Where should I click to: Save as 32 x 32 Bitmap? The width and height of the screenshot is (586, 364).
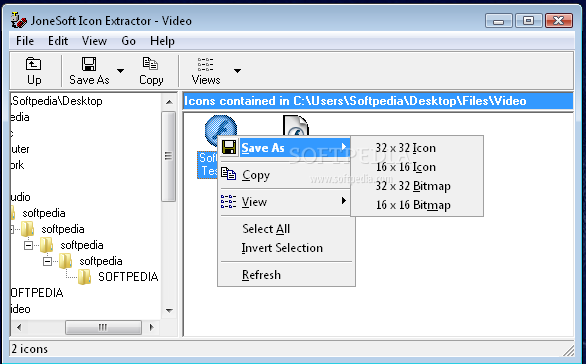pyautogui.click(x=417, y=186)
